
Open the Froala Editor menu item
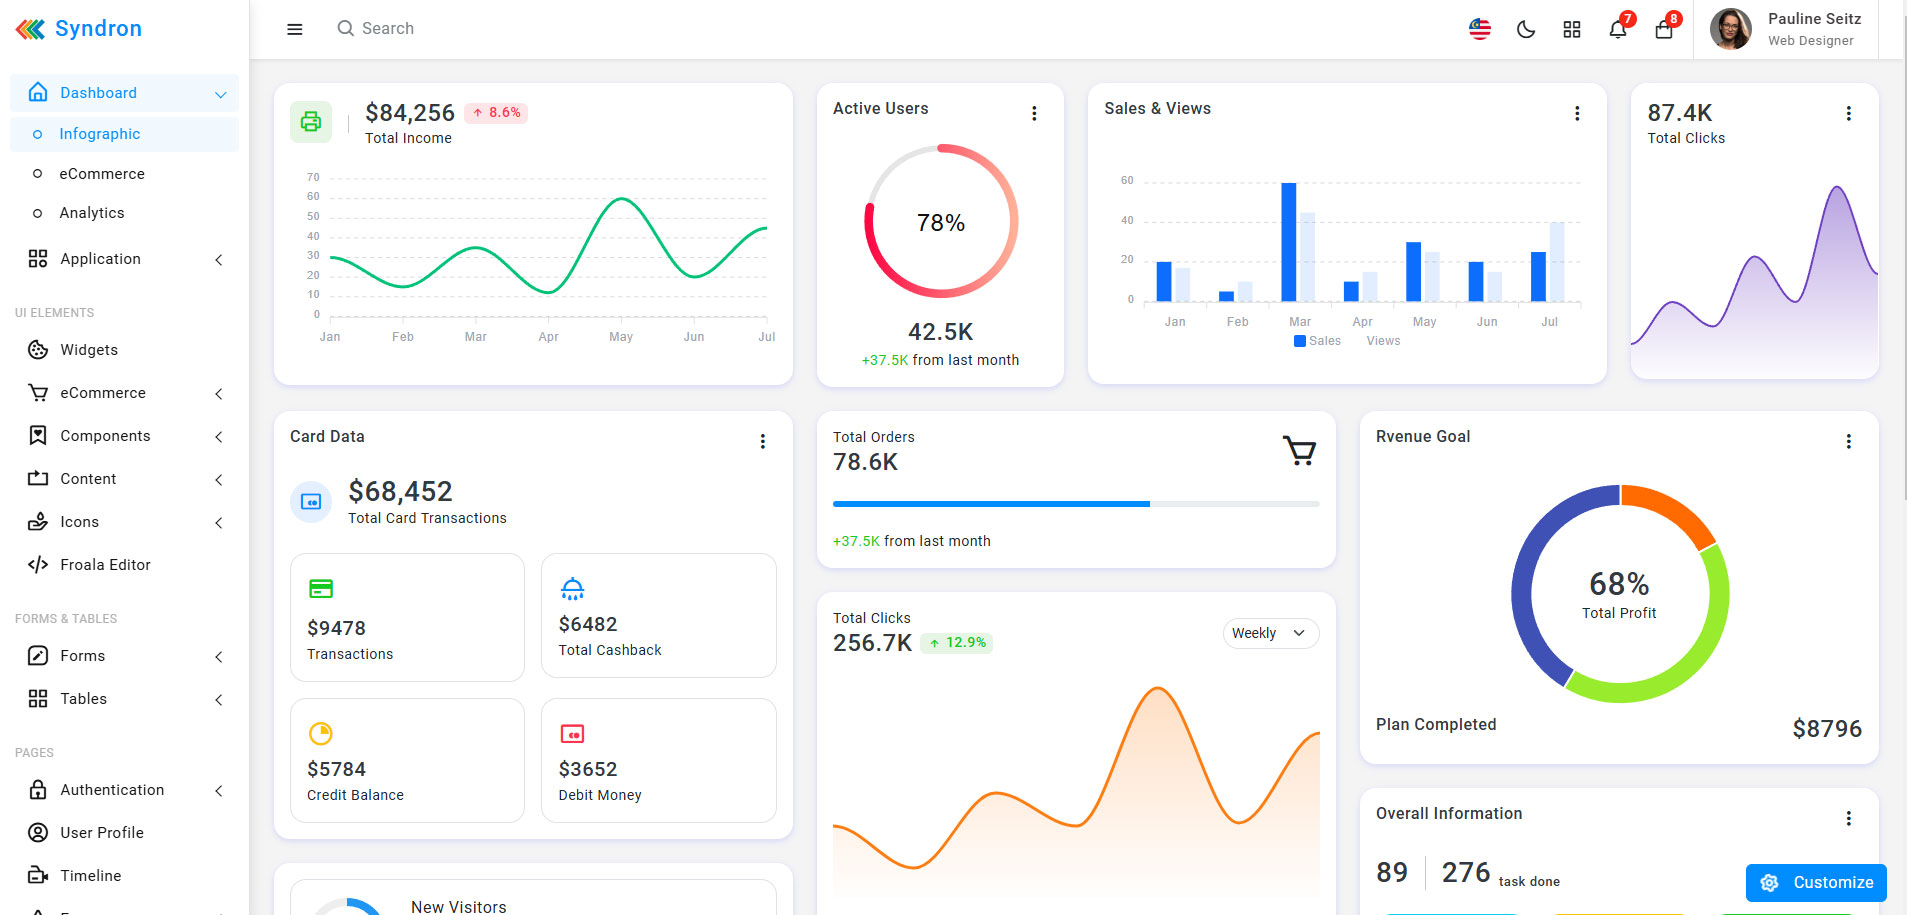124,565
